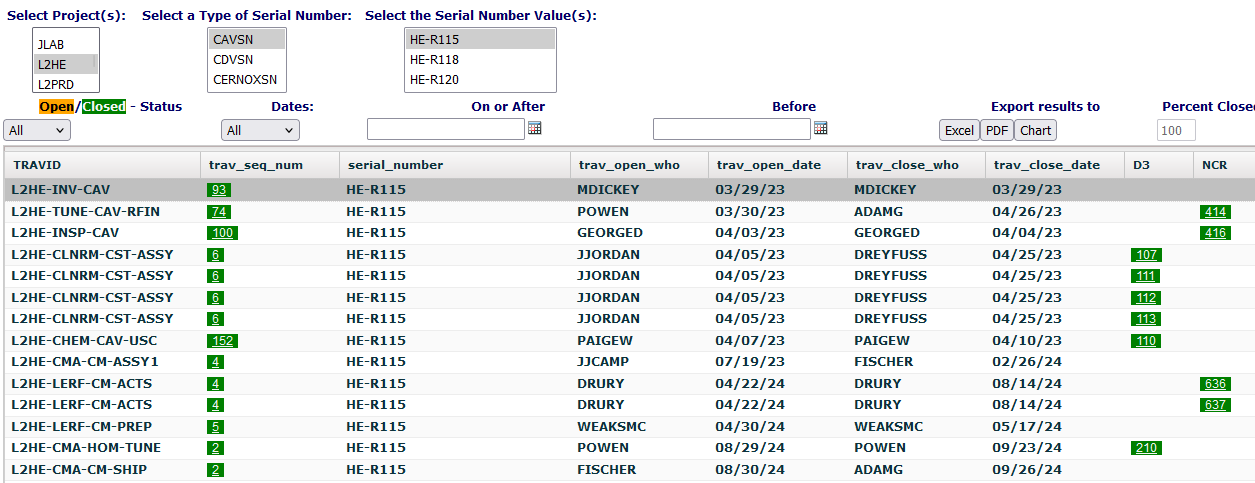
Task: Open the Status filter dropdown
Action: [37, 130]
